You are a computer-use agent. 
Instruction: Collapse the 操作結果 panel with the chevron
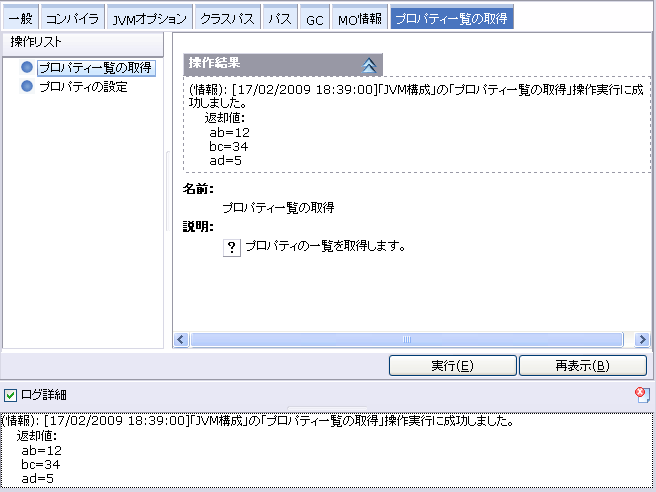[369, 64]
